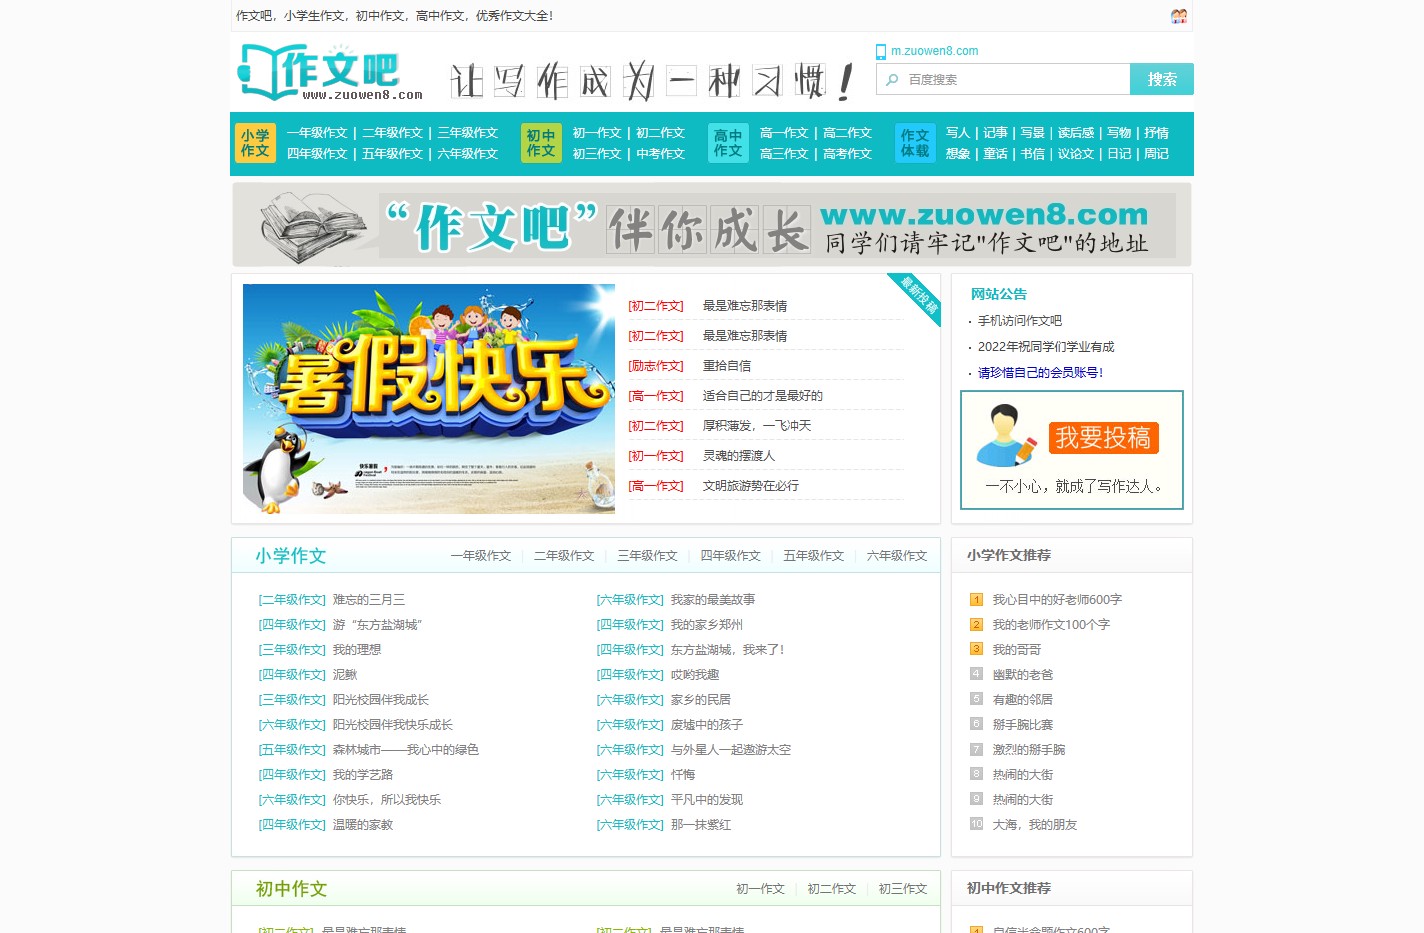
Task: Open the essay 难忘的三月三
Action: [369, 600]
